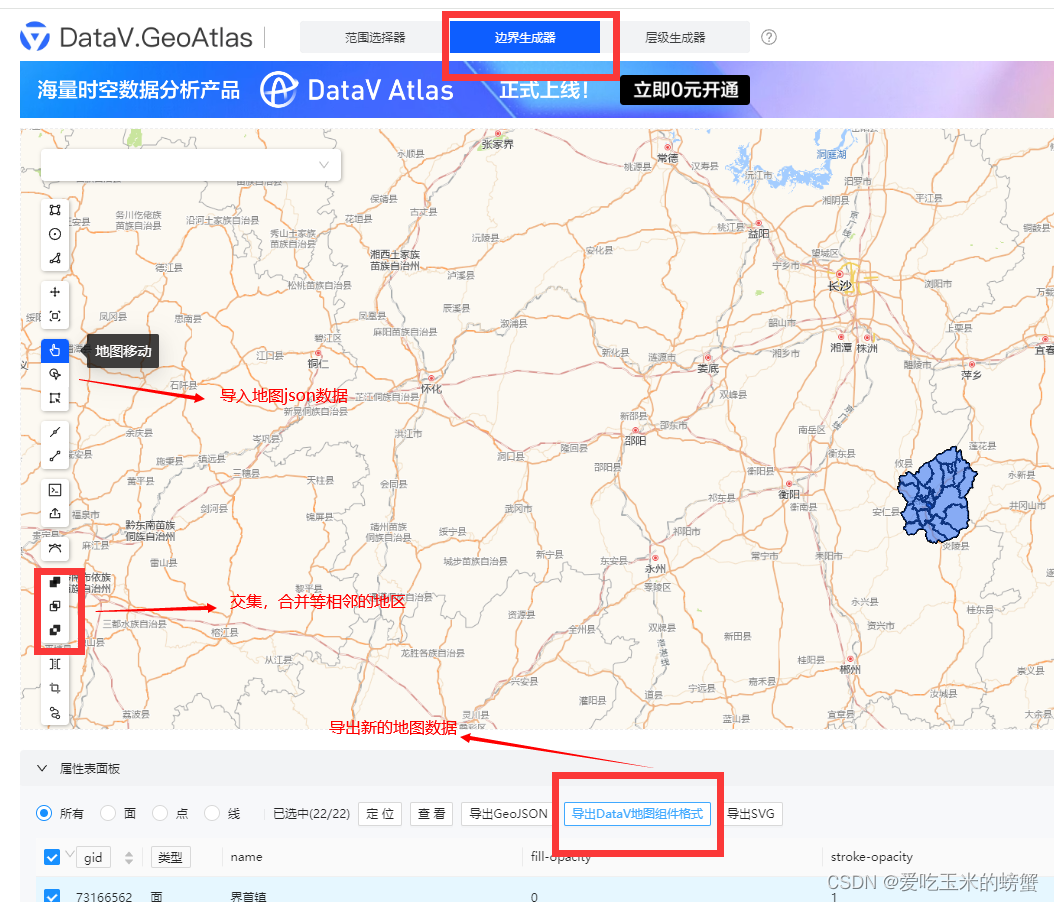The width and height of the screenshot is (1054, 902).
Task: Select the bracket align tool below boolean icons
Action: point(55,664)
